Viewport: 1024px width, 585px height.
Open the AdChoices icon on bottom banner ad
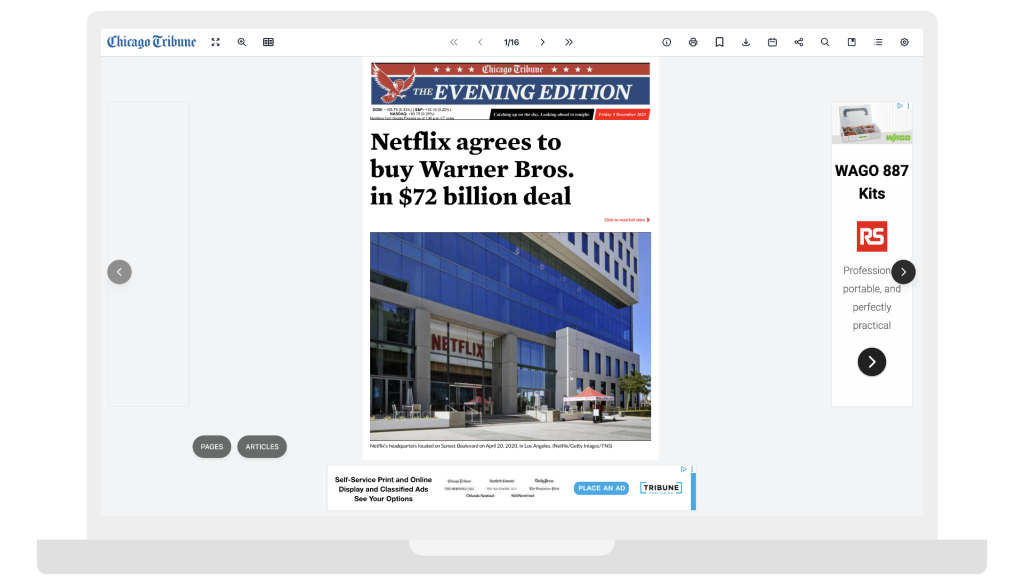[684, 469]
